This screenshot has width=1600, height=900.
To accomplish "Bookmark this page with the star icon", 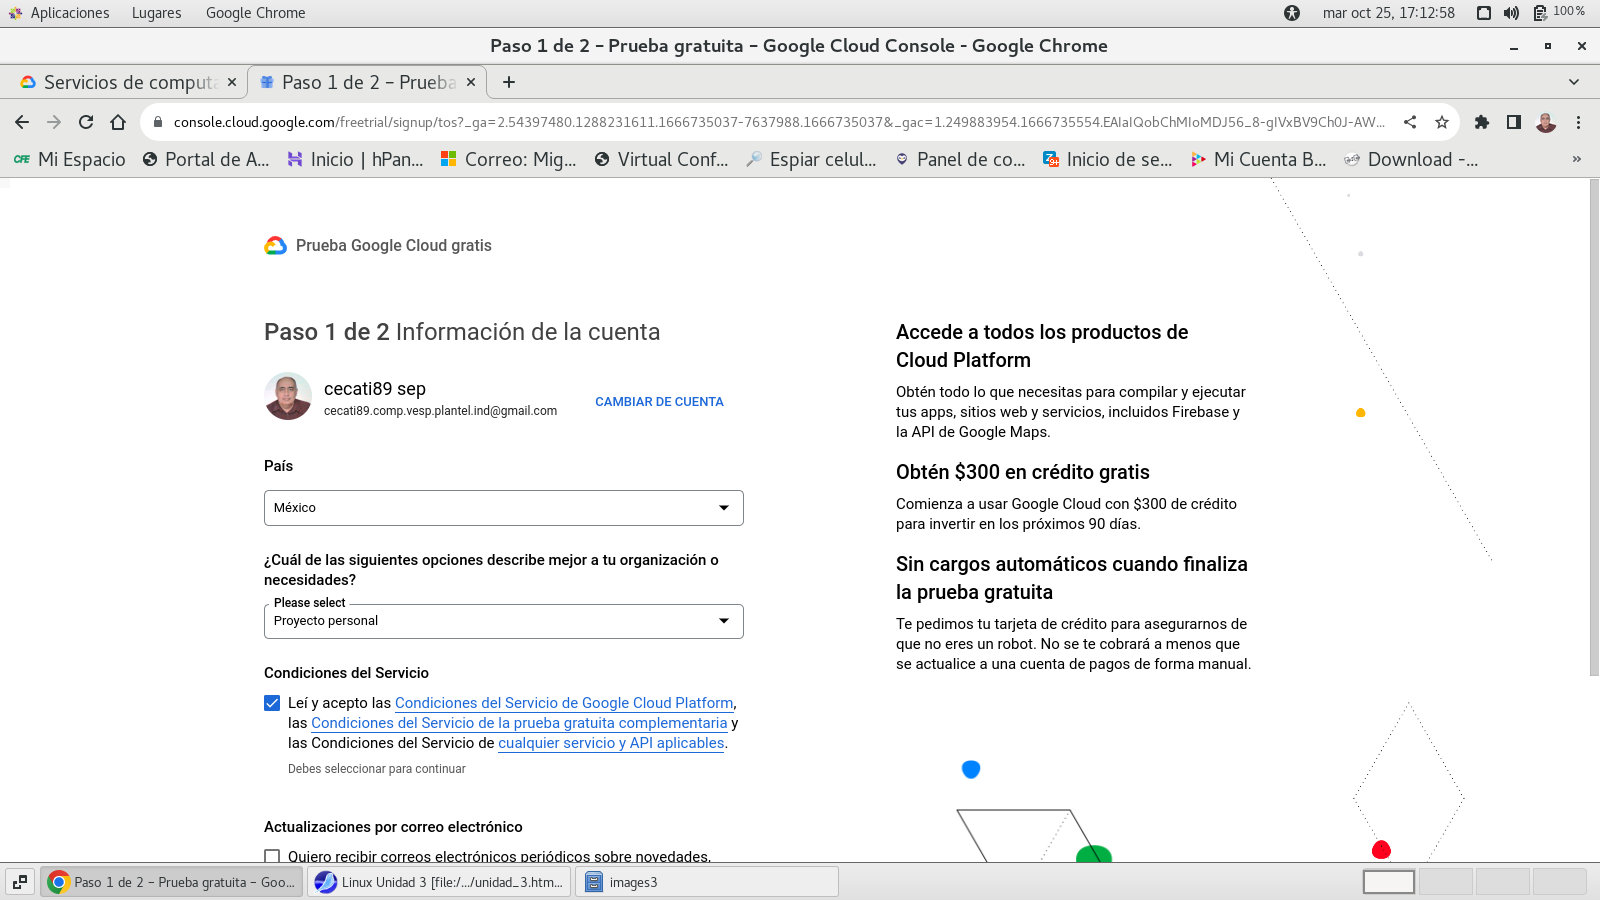I will tap(1441, 122).
